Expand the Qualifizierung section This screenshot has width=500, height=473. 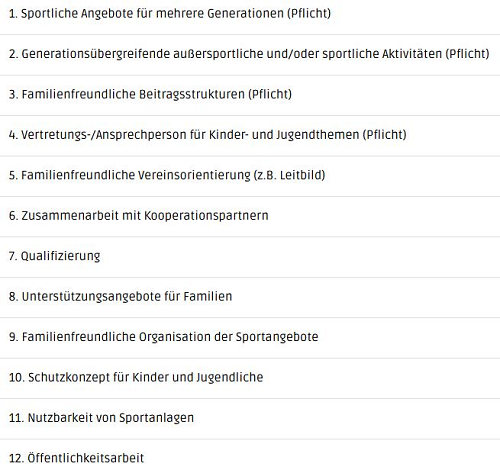coord(250,257)
